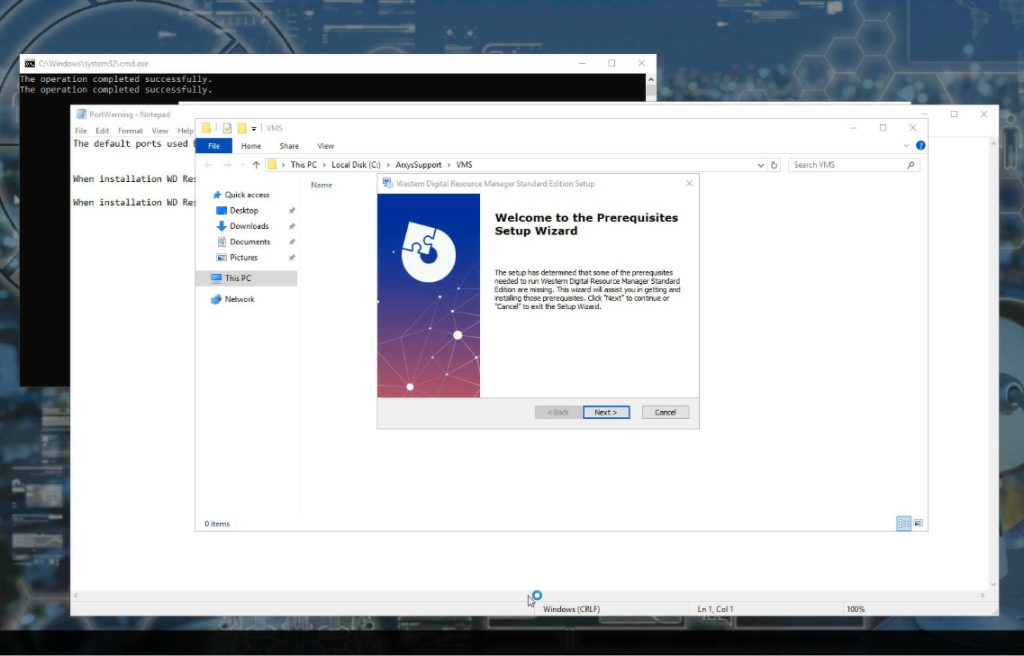Click the 0 items status text
The width and height of the screenshot is (1024, 656).
coord(217,524)
